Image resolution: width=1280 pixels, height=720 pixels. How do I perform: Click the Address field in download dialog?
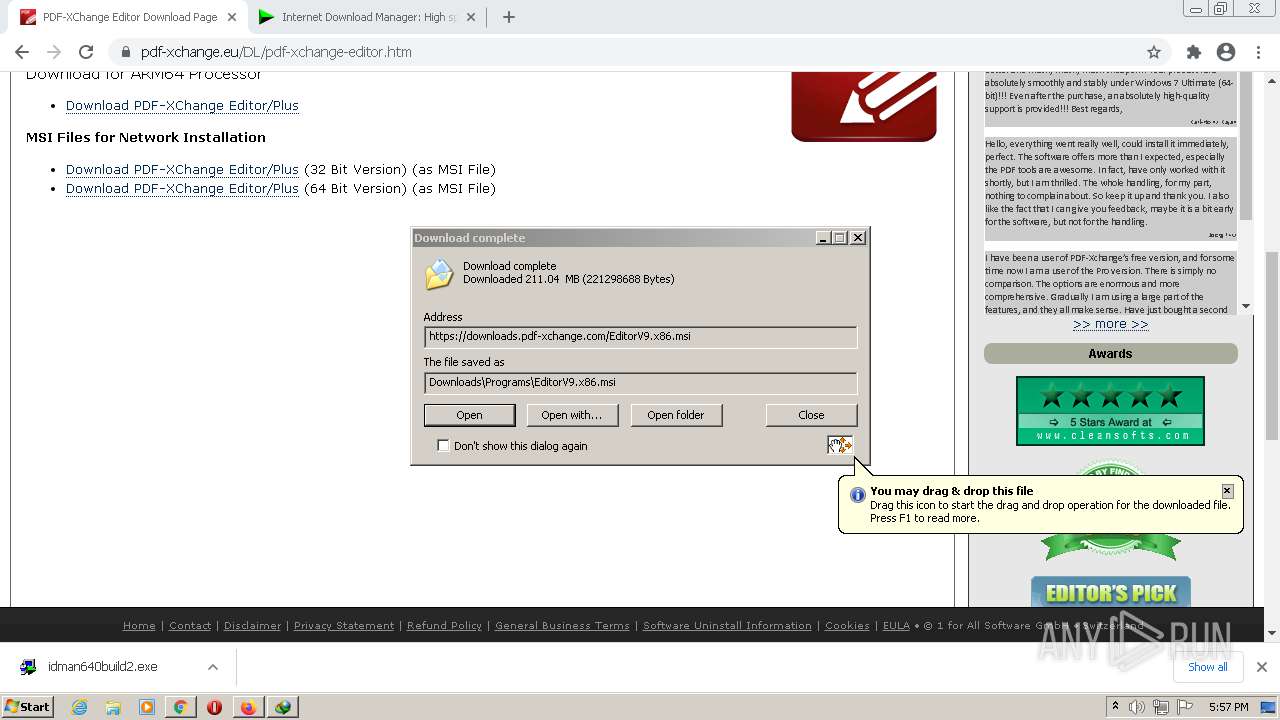[x=640, y=337]
